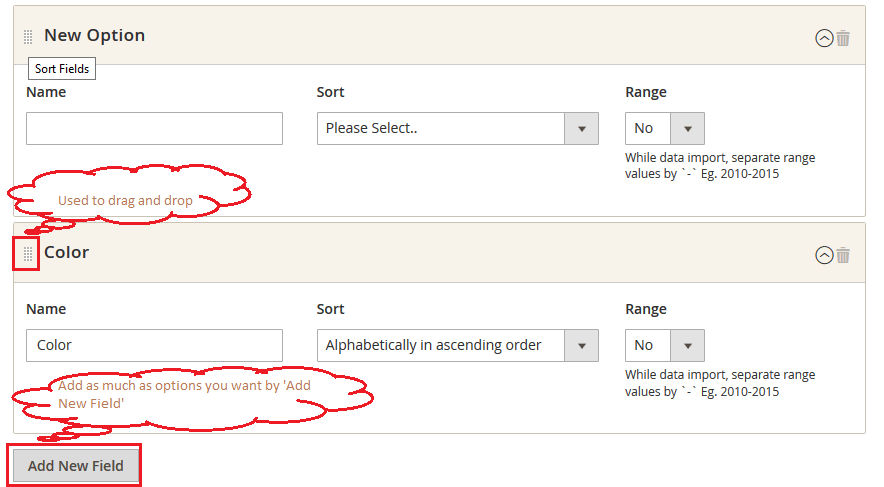The width and height of the screenshot is (884, 487).
Task: Click the Range label in Color section
Action: click(x=645, y=309)
